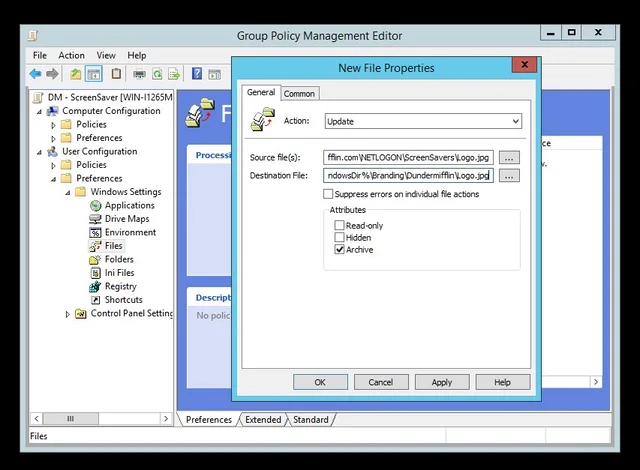
Task: Open the Action menu
Action: coord(71,55)
